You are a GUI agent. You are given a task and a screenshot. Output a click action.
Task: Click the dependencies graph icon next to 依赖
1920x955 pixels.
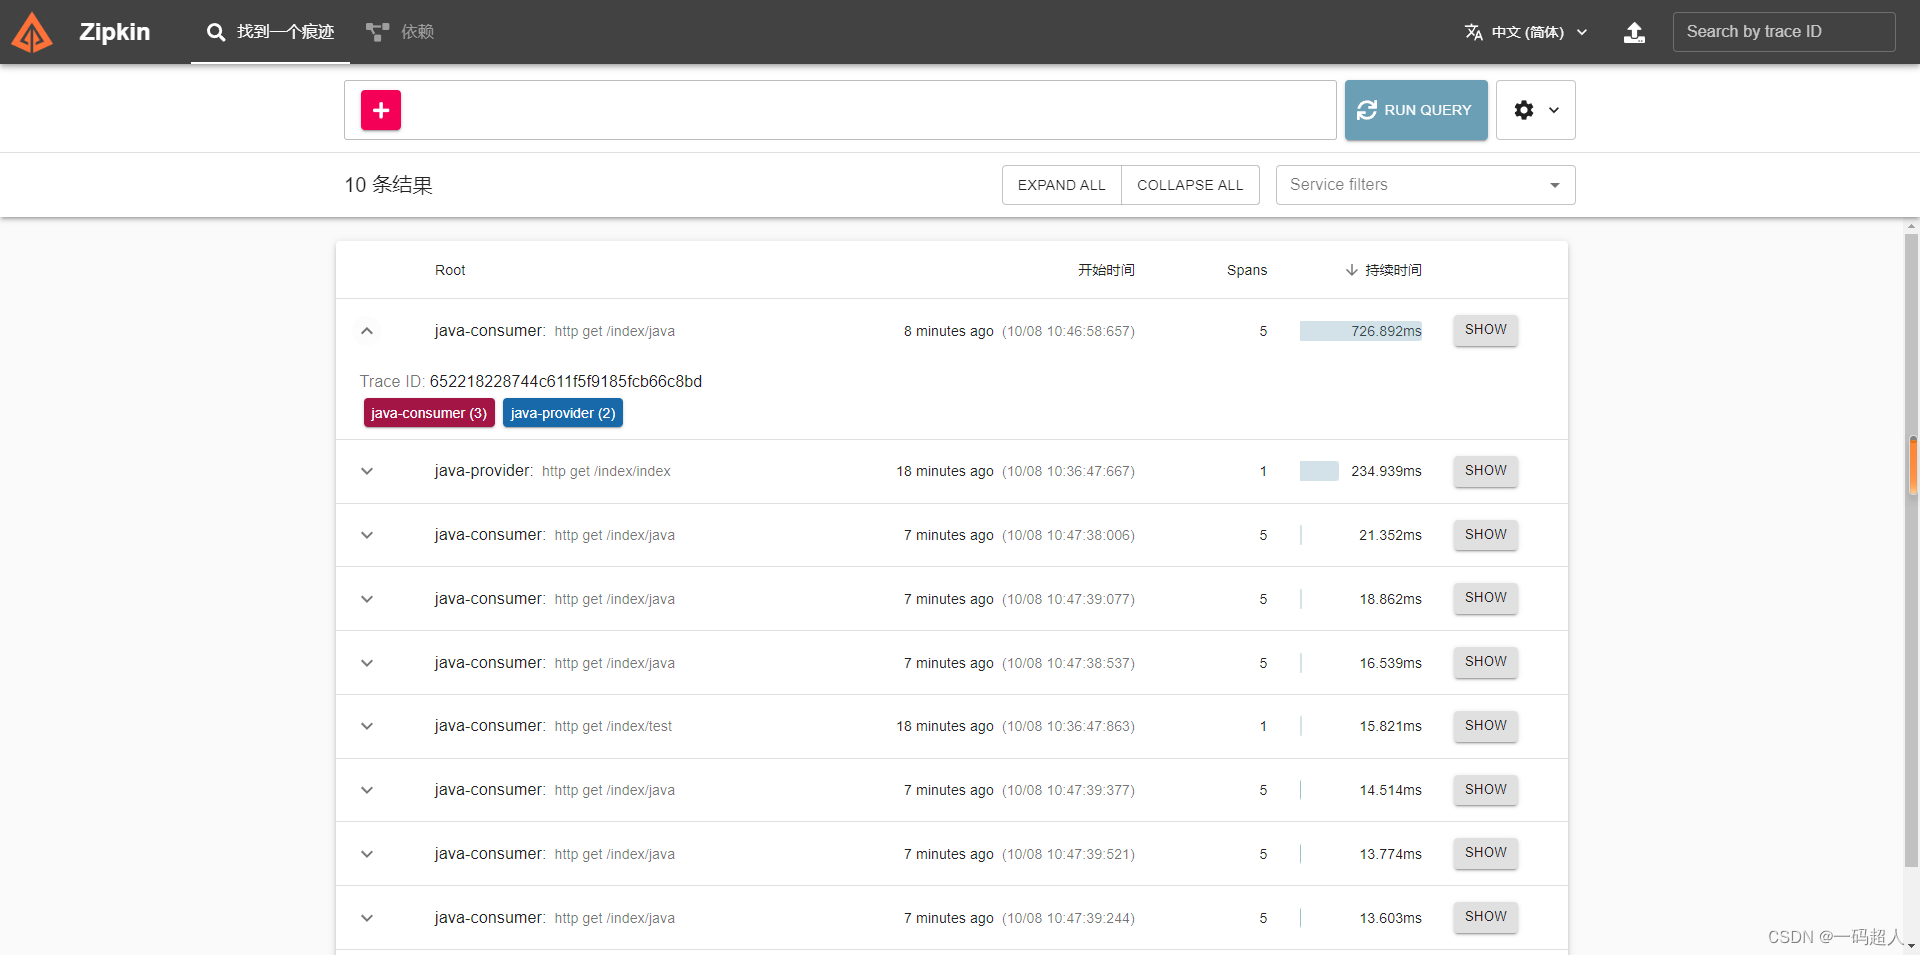[x=375, y=31]
